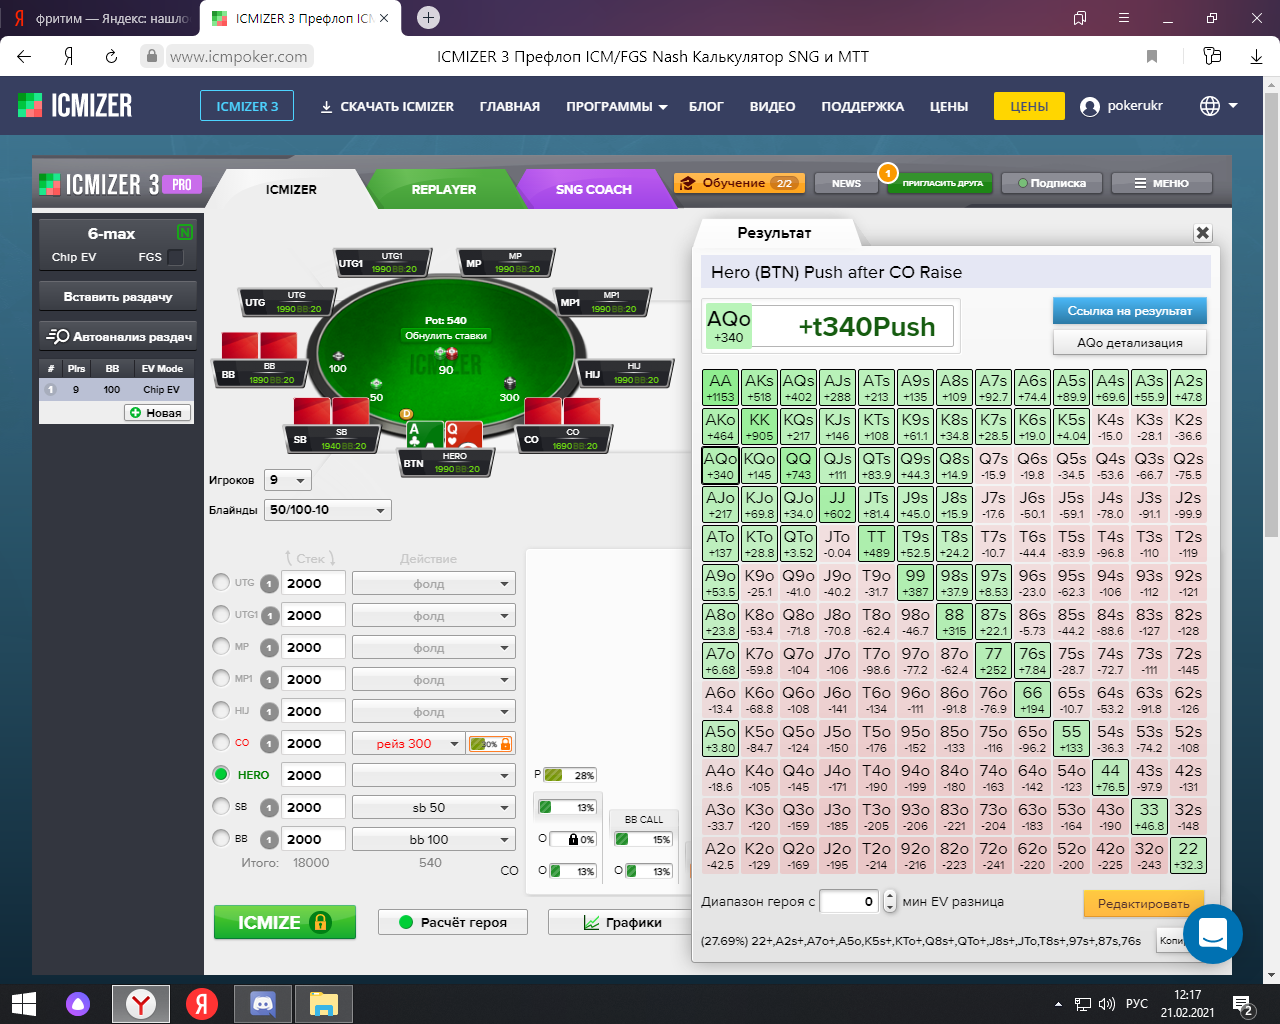Open the Блайнды 50/100-10 dropdown
The image size is (1280, 1024).
[x=328, y=510]
